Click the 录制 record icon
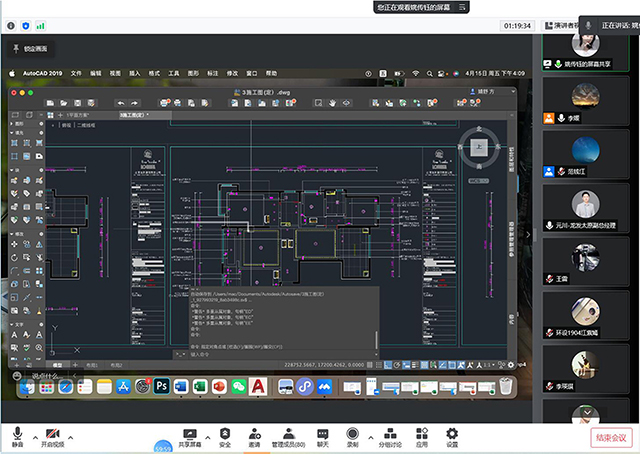Screen dimensions: 640x454 [x=352, y=432]
